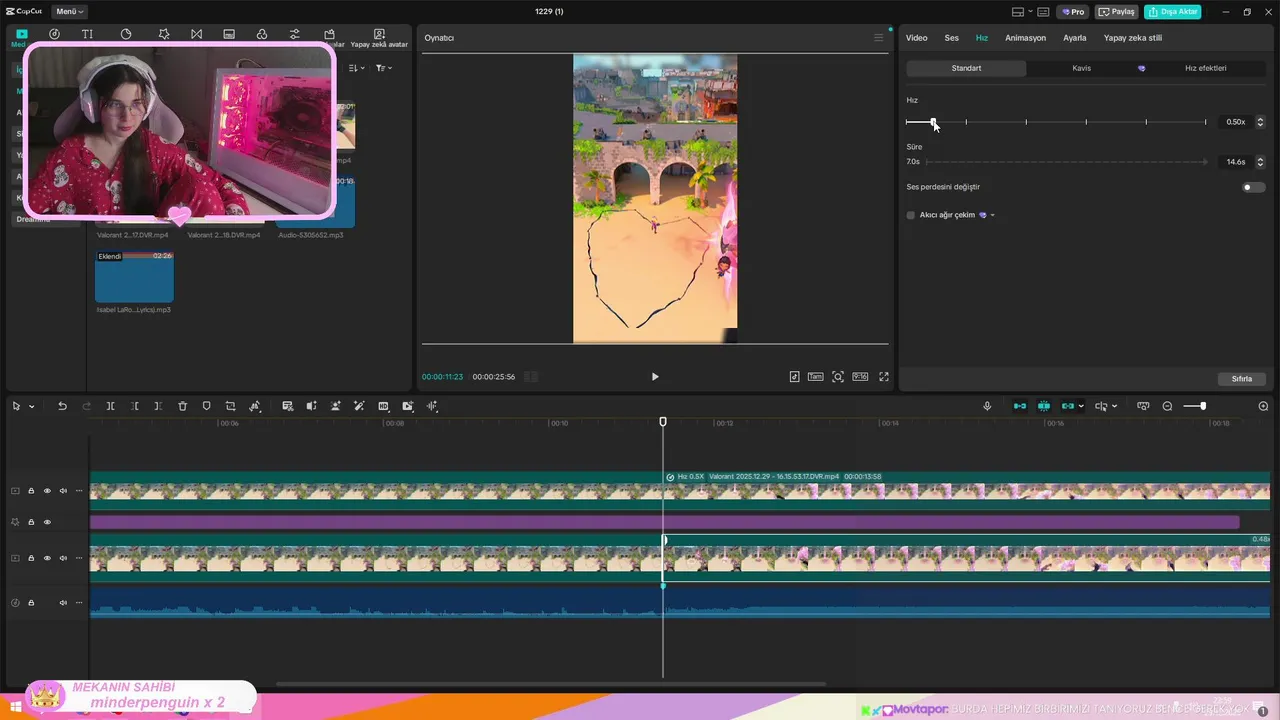Open the media sort dropdown

(x=356, y=68)
